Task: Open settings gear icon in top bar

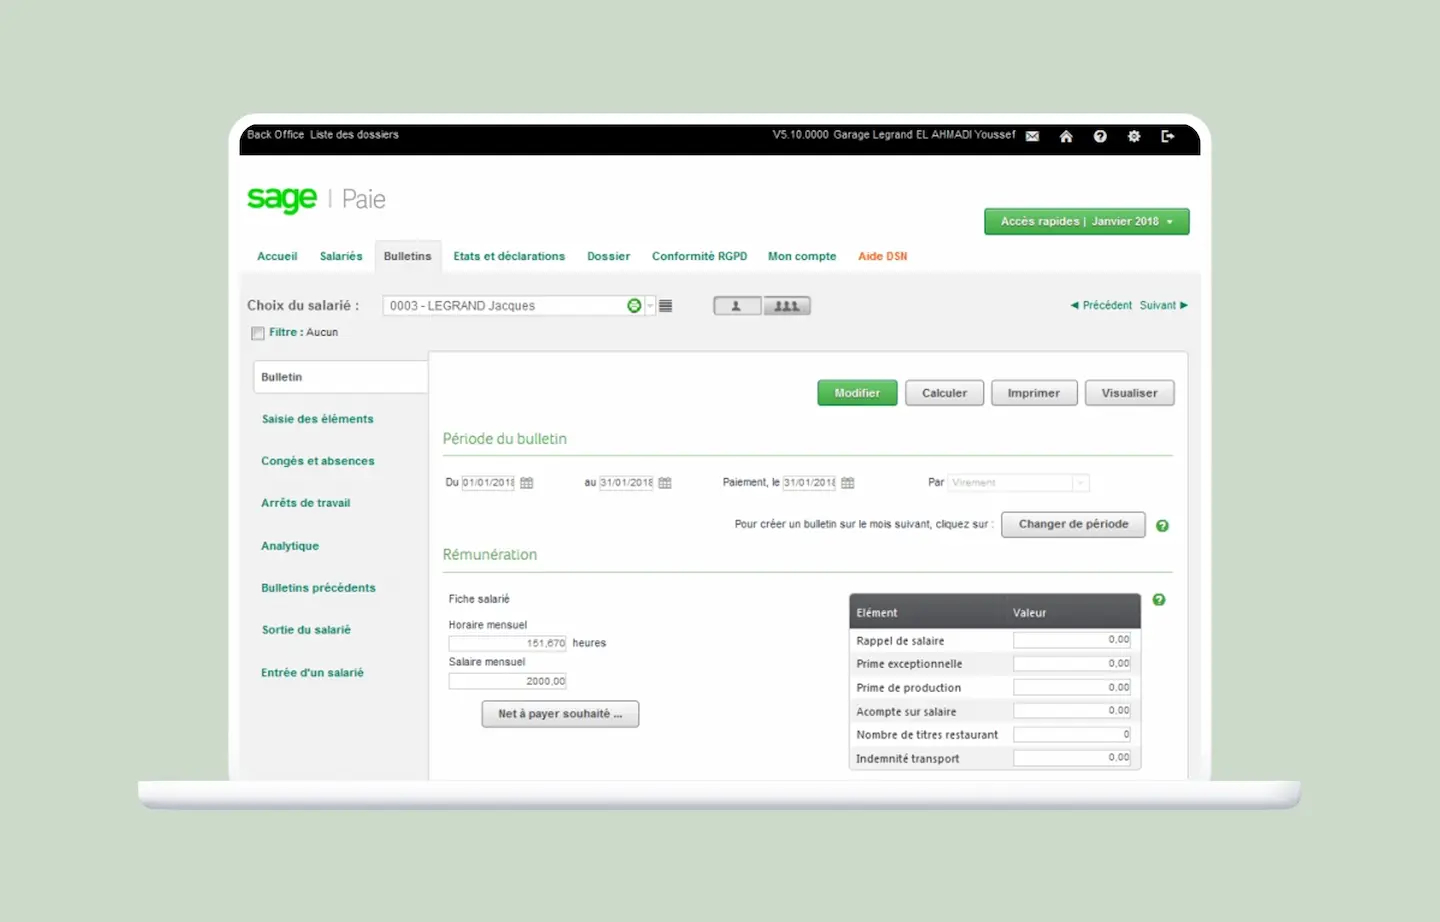Action: click(x=1134, y=136)
